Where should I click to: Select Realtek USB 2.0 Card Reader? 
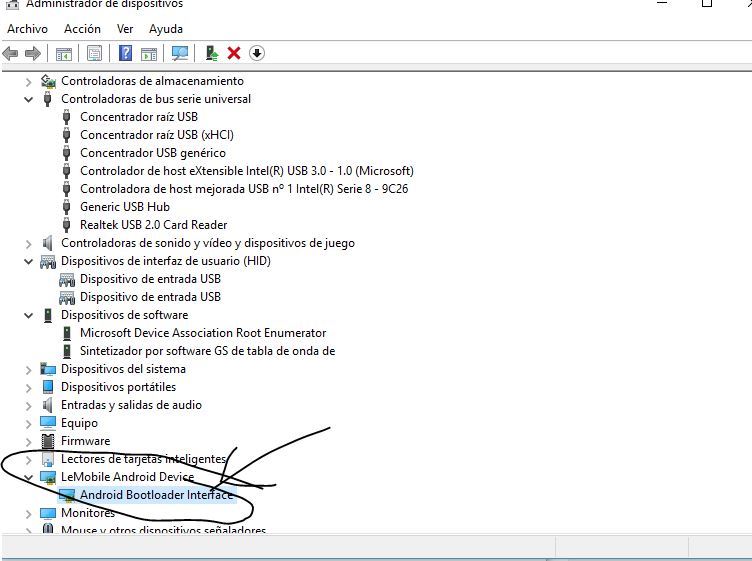pos(153,225)
